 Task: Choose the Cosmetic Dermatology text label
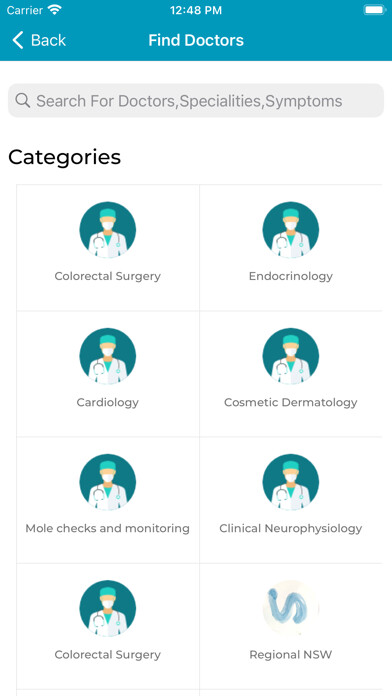click(x=291, y=402)
